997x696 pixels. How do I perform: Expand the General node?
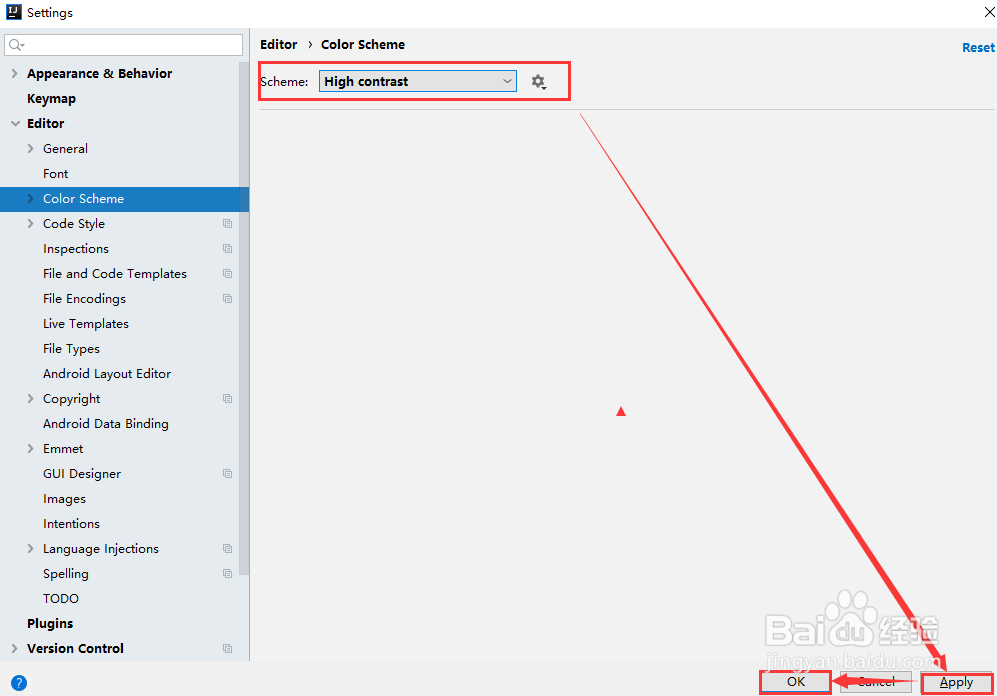[31, 149]
